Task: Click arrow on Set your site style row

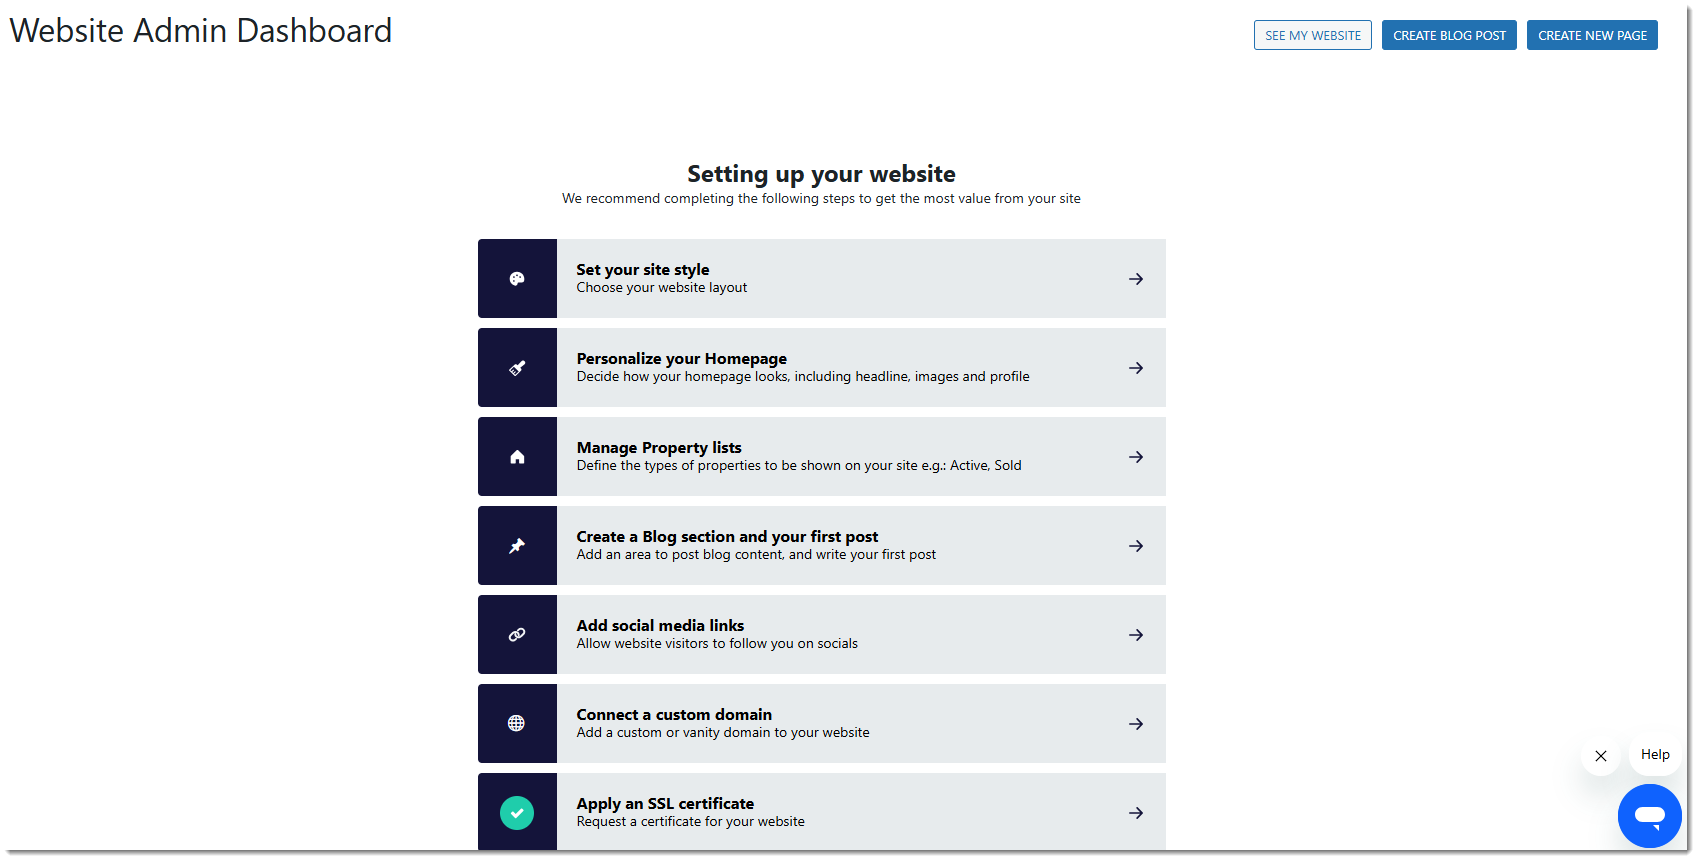Action: (1136, 279)
